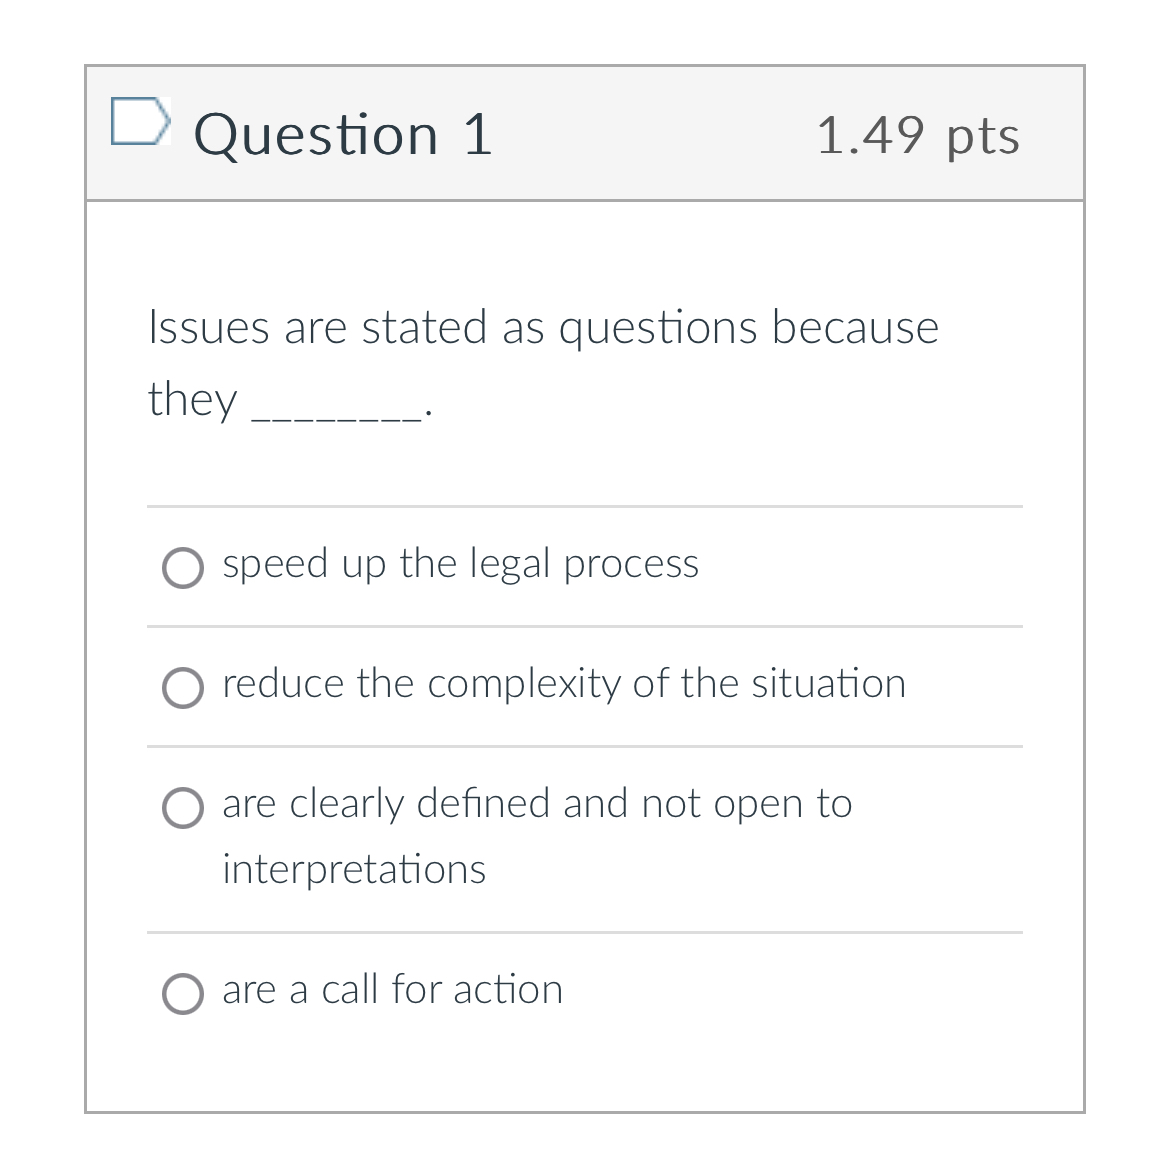Click the 'speed up the legal process' answer text
The width and height of the screenshot is (1170, 1167).
coord(460,564)
